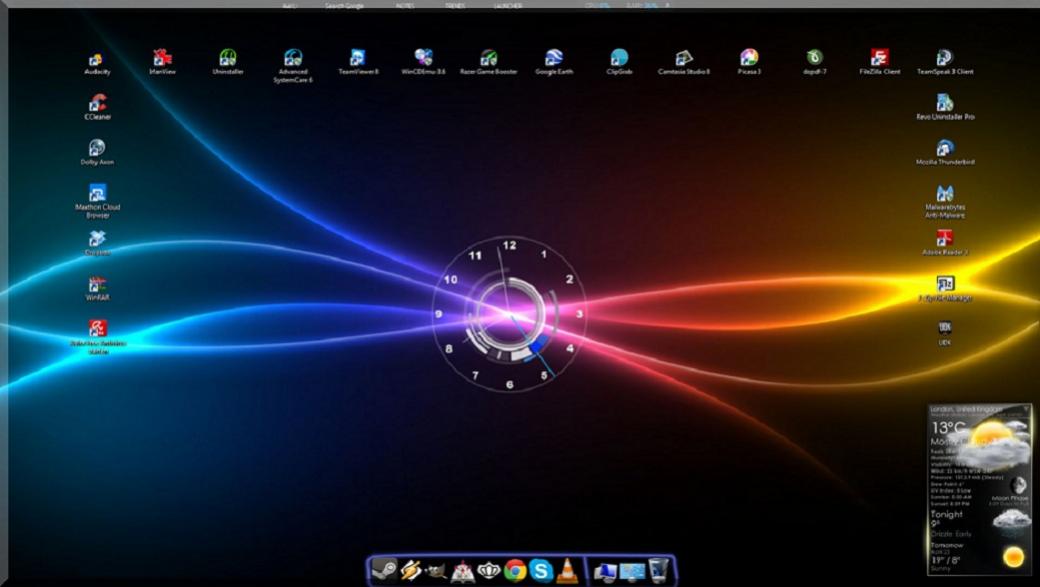Open the Adobe Reader desktop icon

pos(944,240)
